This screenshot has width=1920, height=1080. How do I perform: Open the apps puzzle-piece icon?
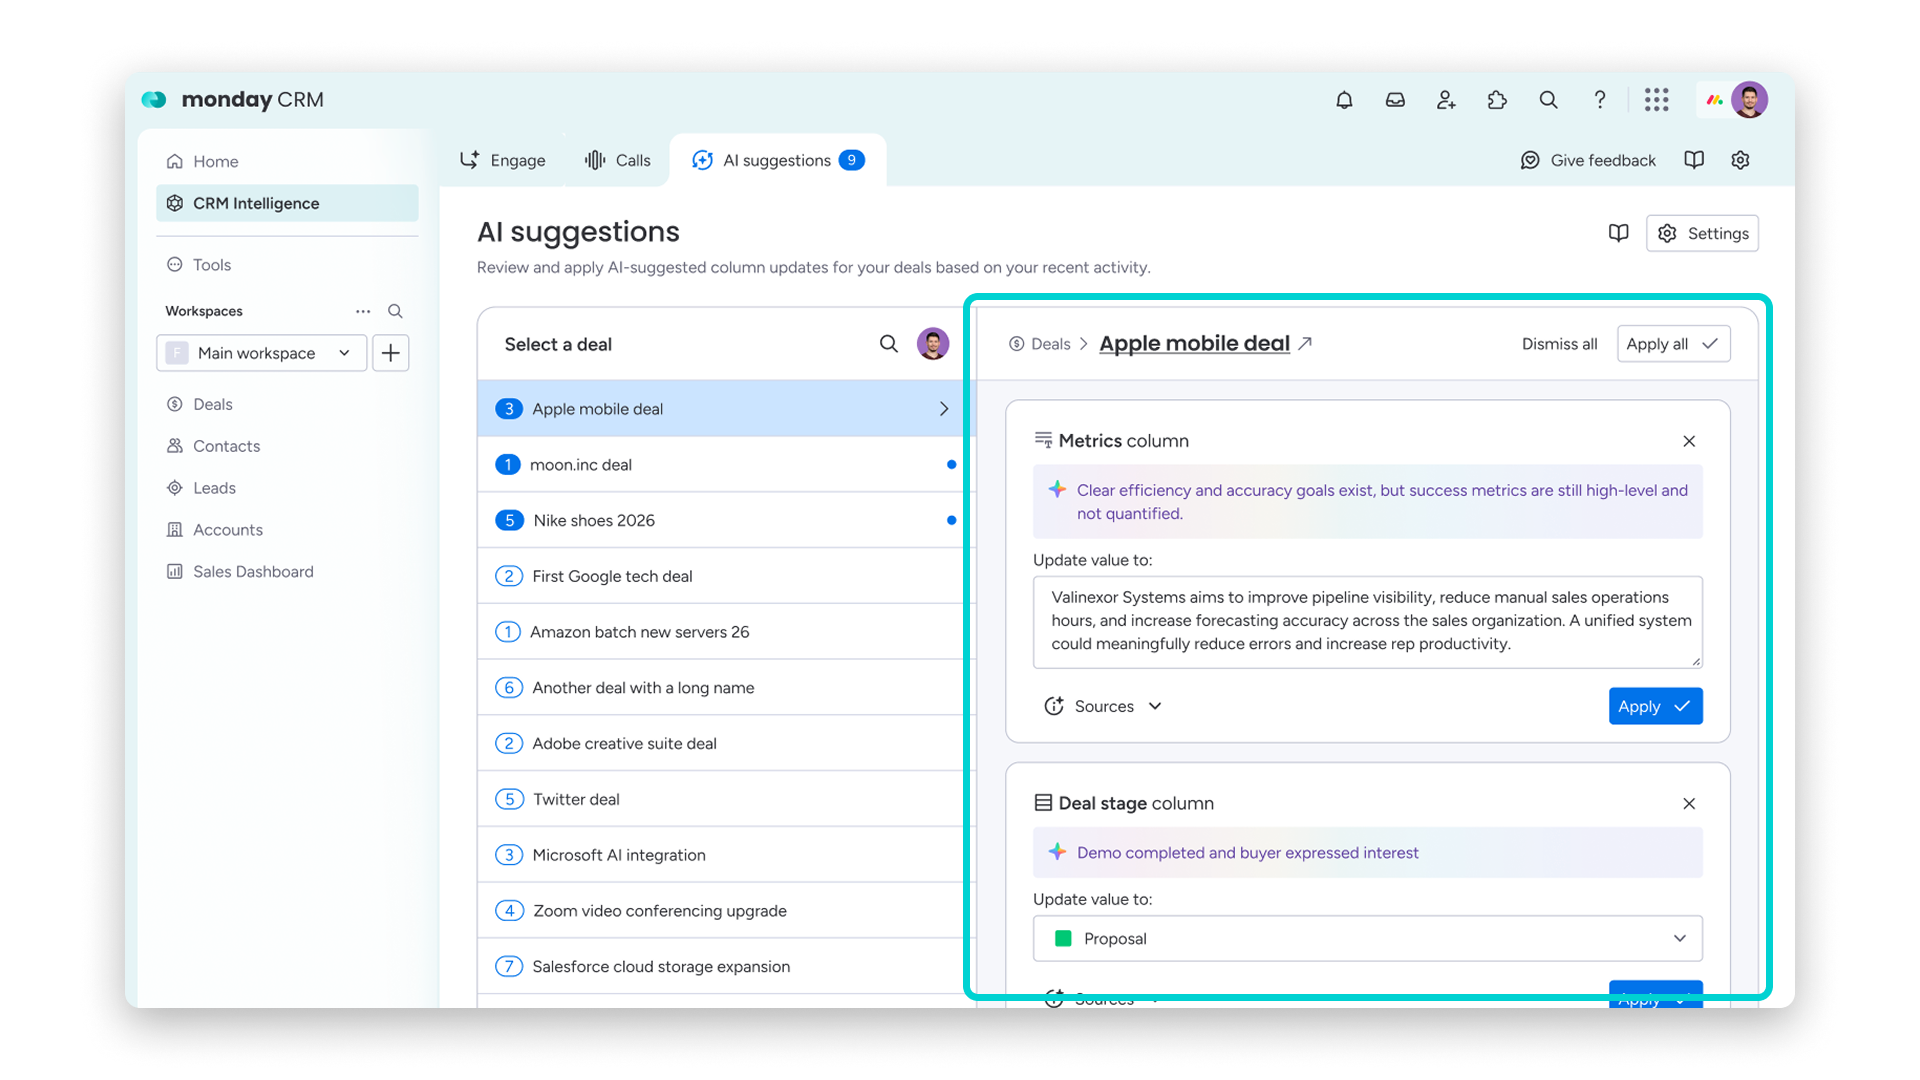pos(1497,100)
